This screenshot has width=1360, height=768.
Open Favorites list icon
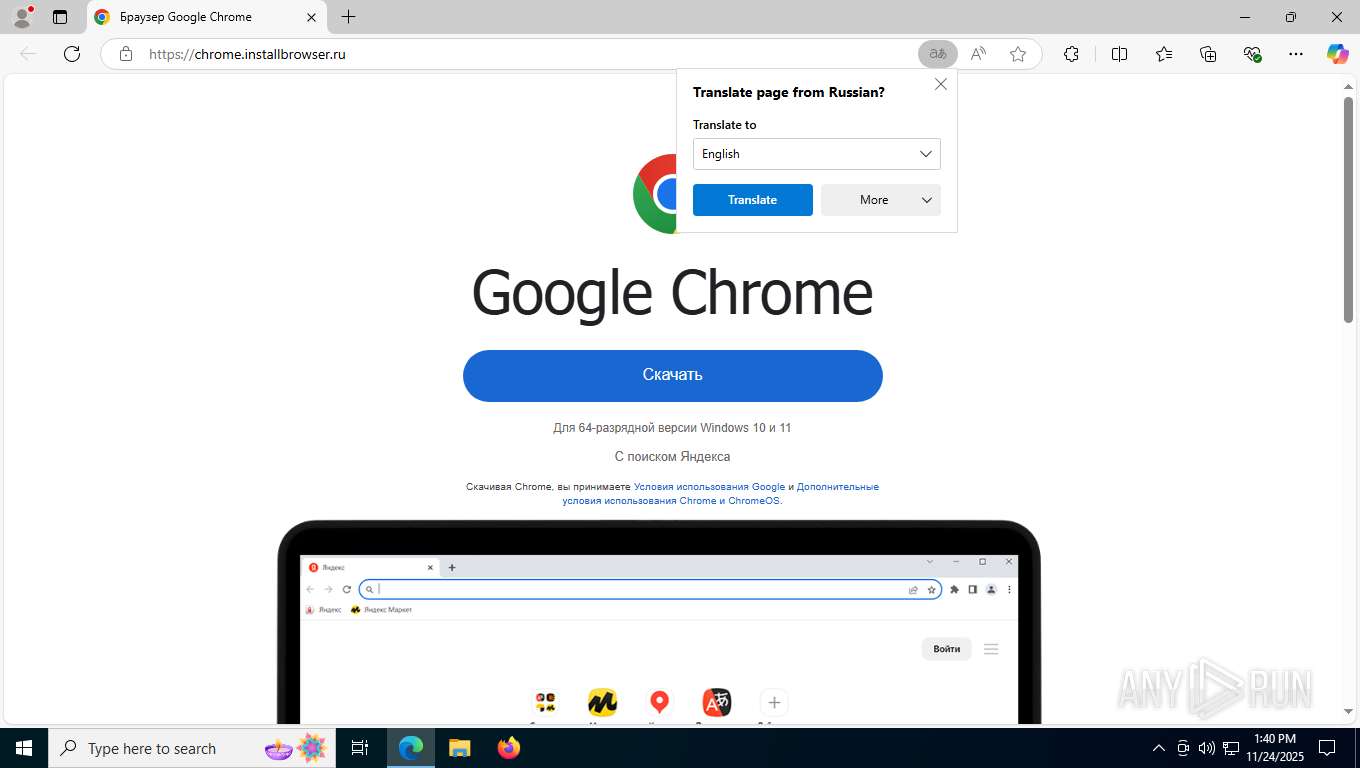pyautogui.click(x=1164, y=54)
